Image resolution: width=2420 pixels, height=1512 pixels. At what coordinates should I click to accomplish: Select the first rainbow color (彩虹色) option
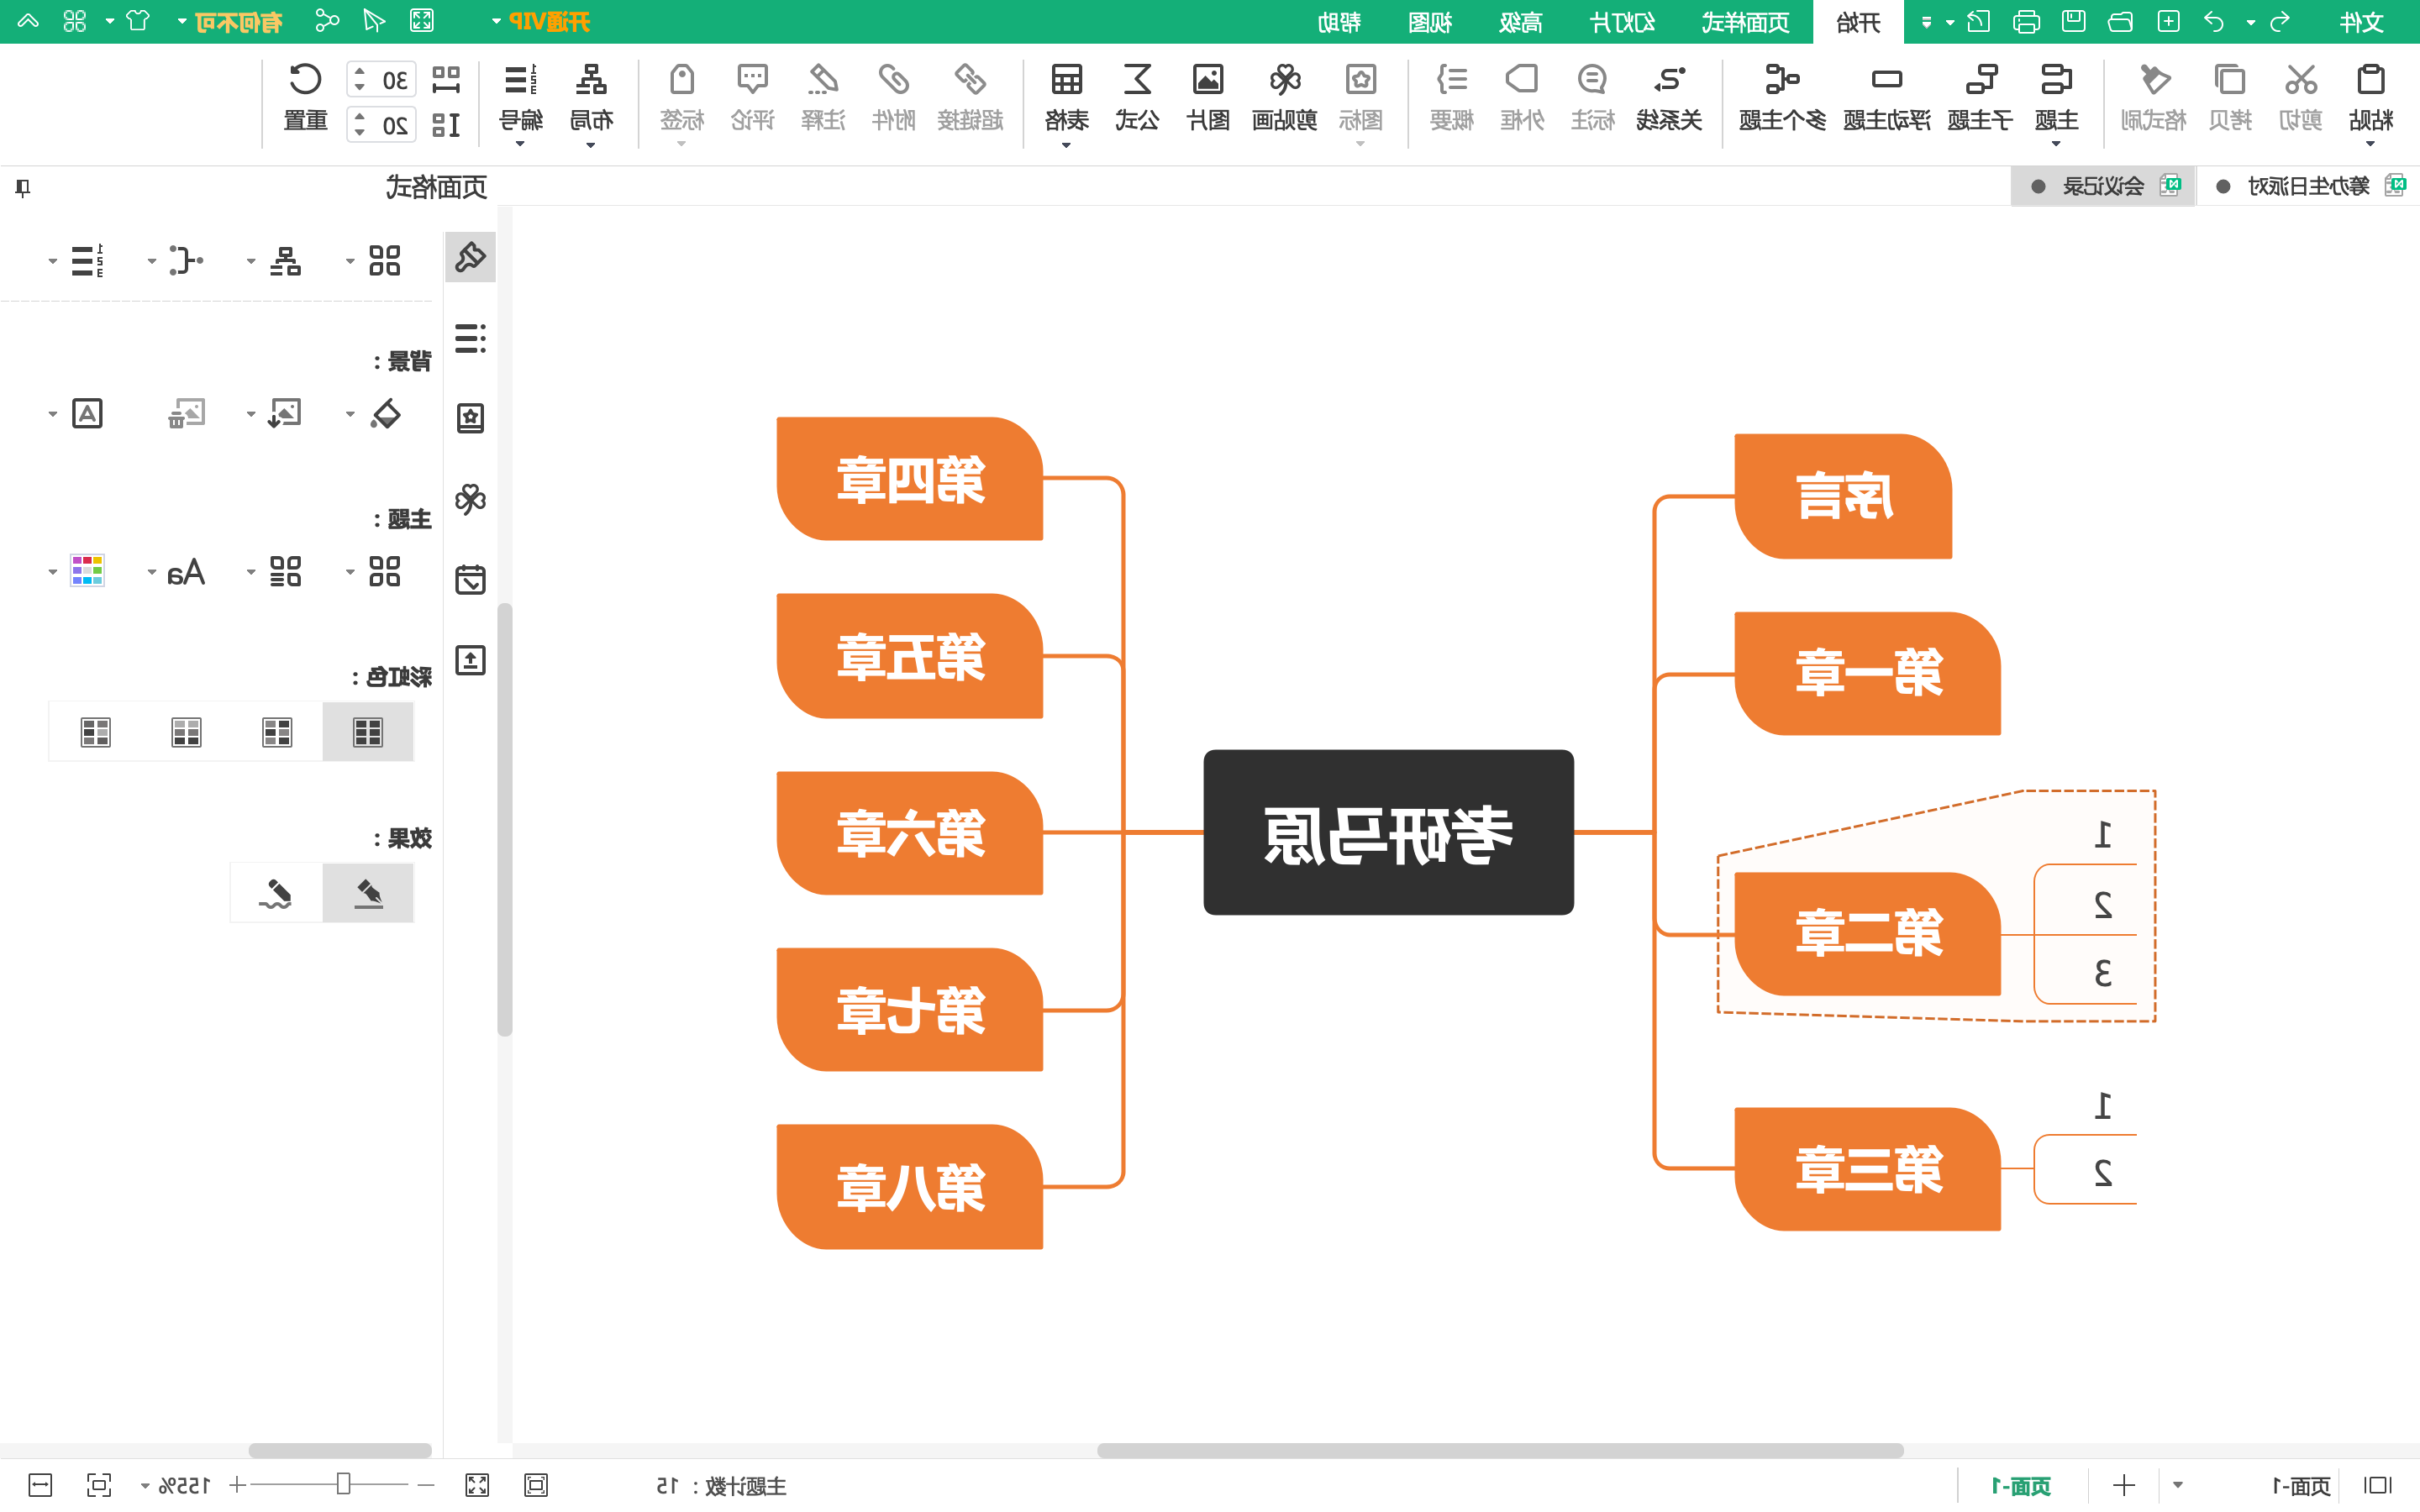coord(368,732)
